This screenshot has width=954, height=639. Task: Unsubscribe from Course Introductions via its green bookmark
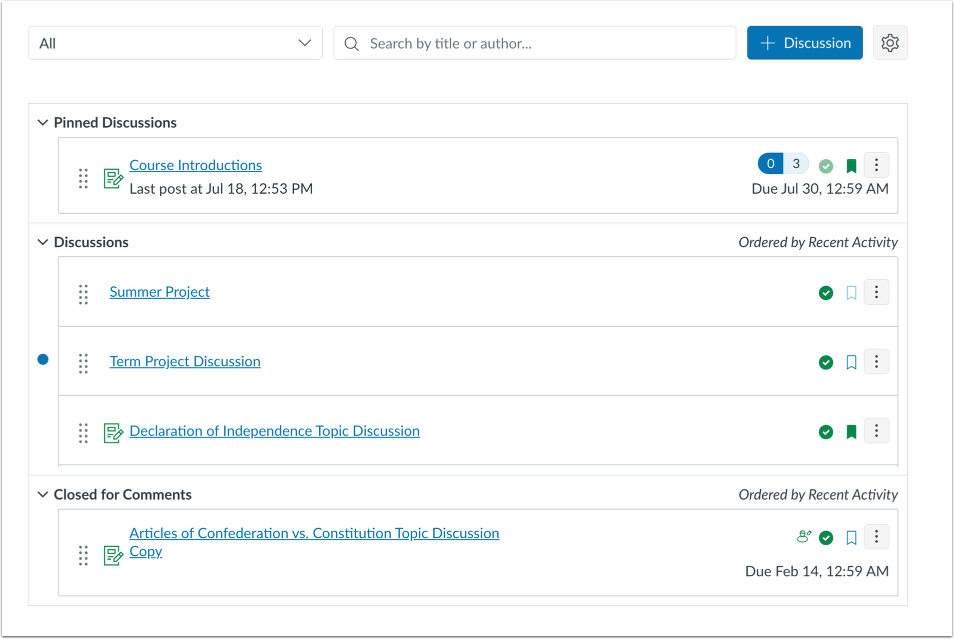851,165
